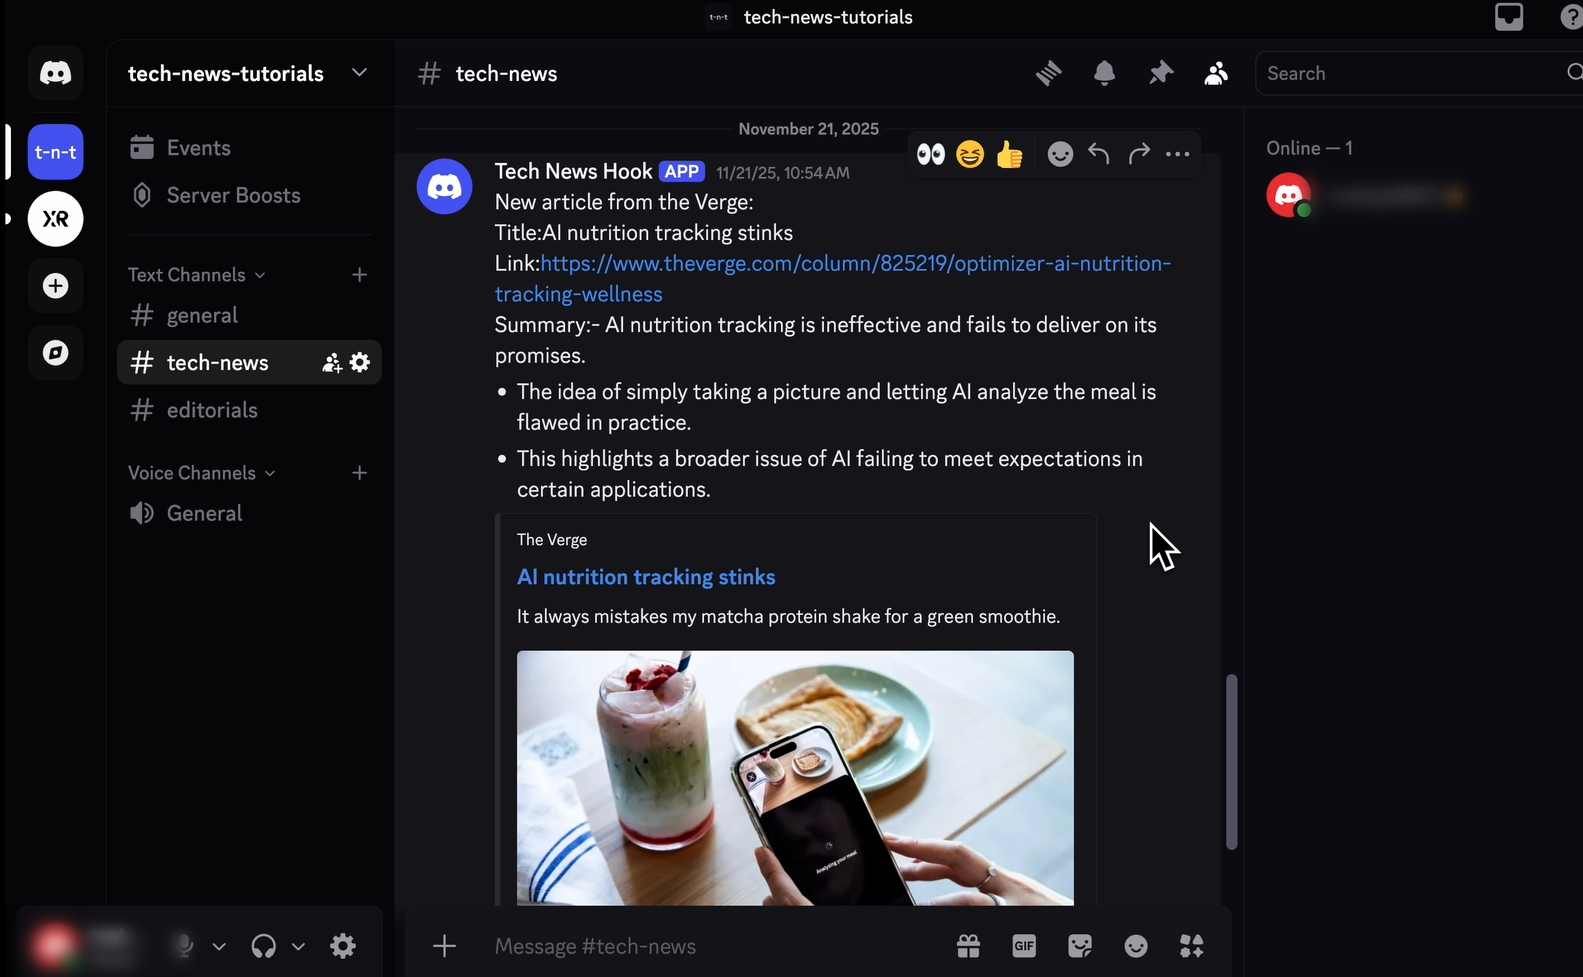Open the GIF picker
Viewport: 1583px width, 977px height.
(x=1024, y=946)
